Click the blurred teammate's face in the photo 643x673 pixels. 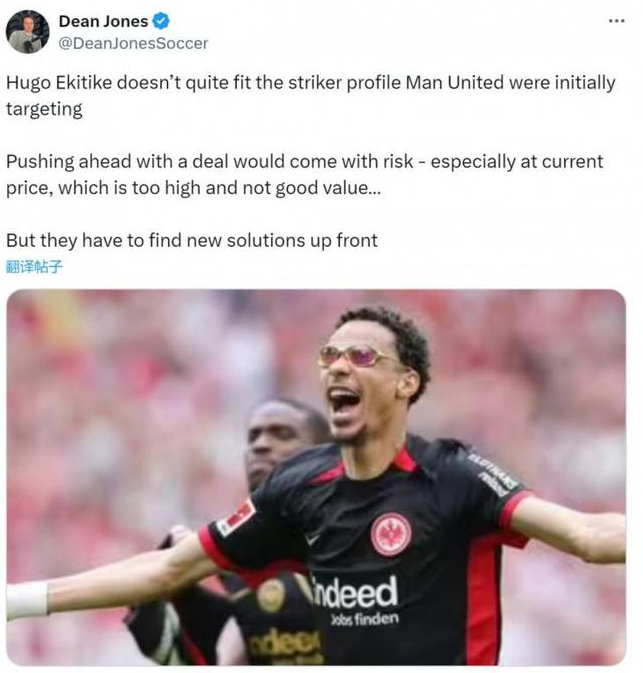(277, 442)
